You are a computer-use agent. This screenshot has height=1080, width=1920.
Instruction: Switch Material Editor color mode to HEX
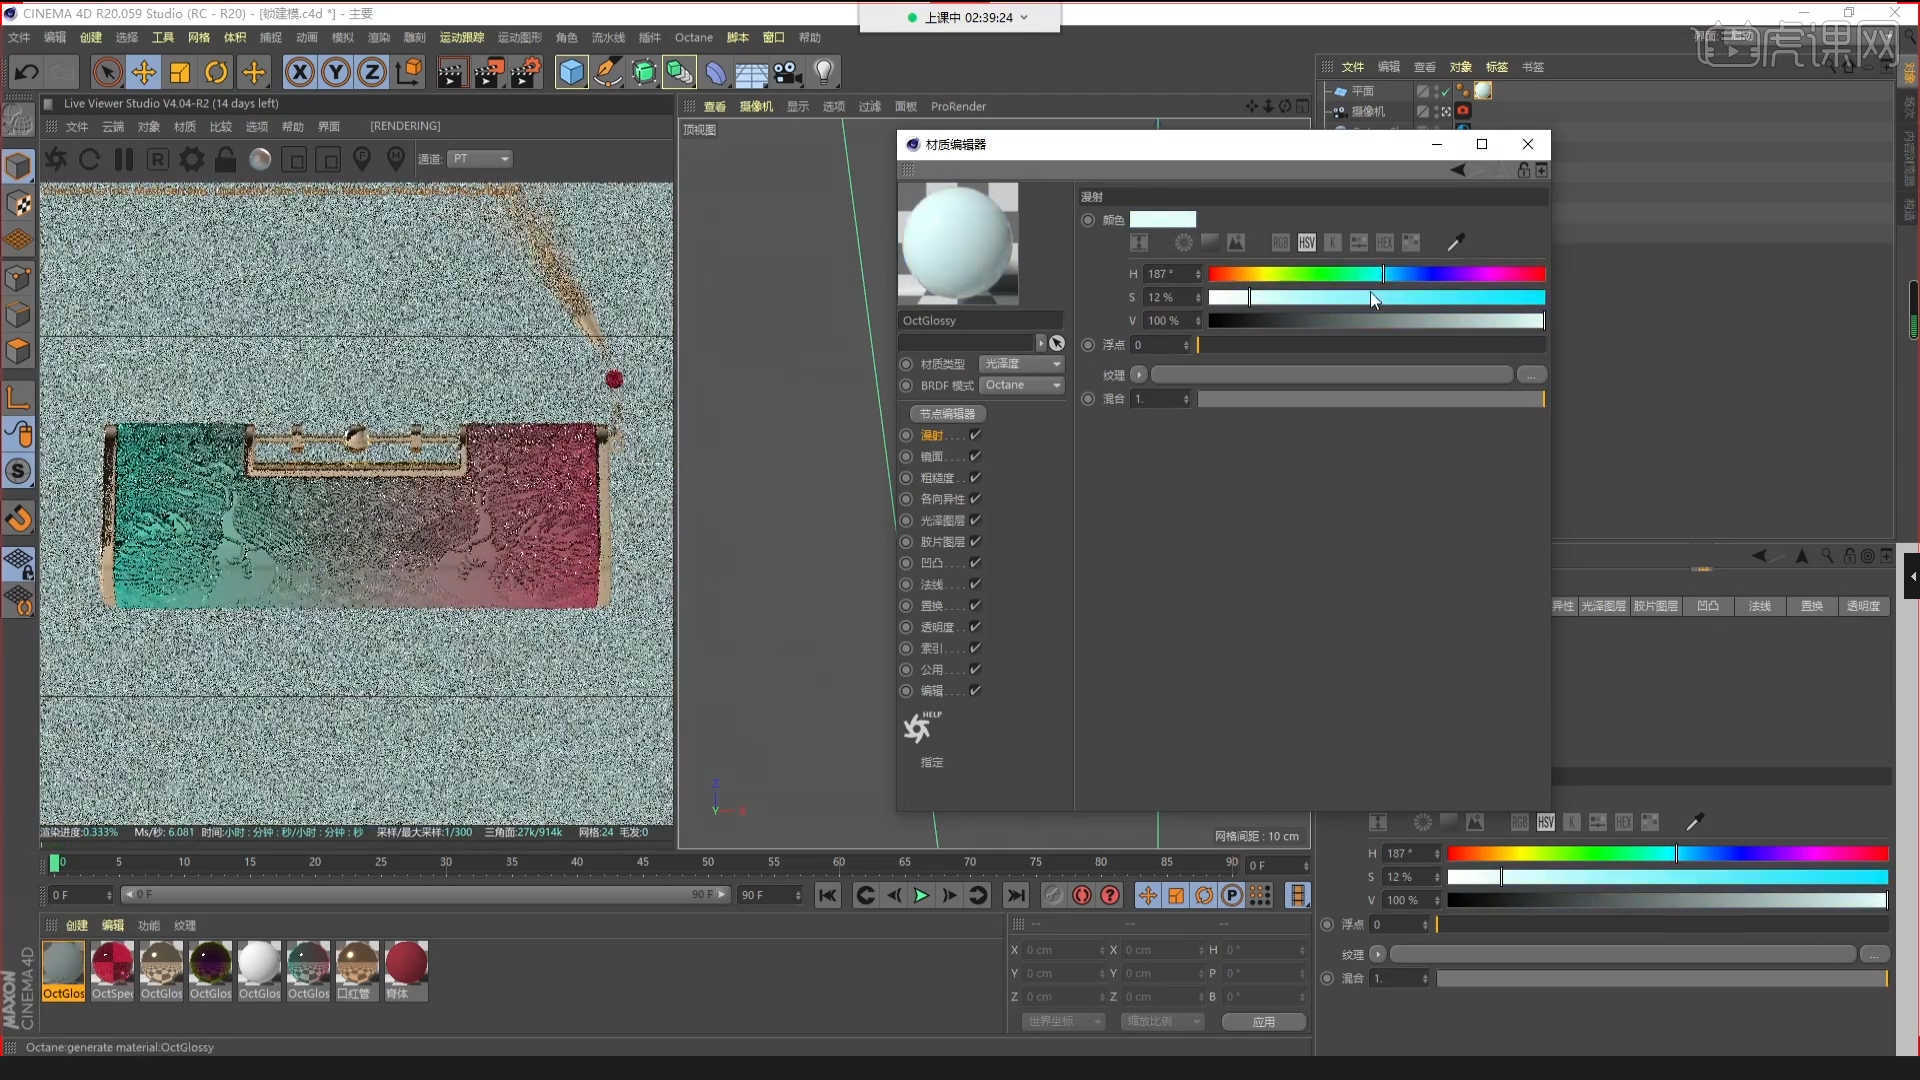click(1385, 242)
